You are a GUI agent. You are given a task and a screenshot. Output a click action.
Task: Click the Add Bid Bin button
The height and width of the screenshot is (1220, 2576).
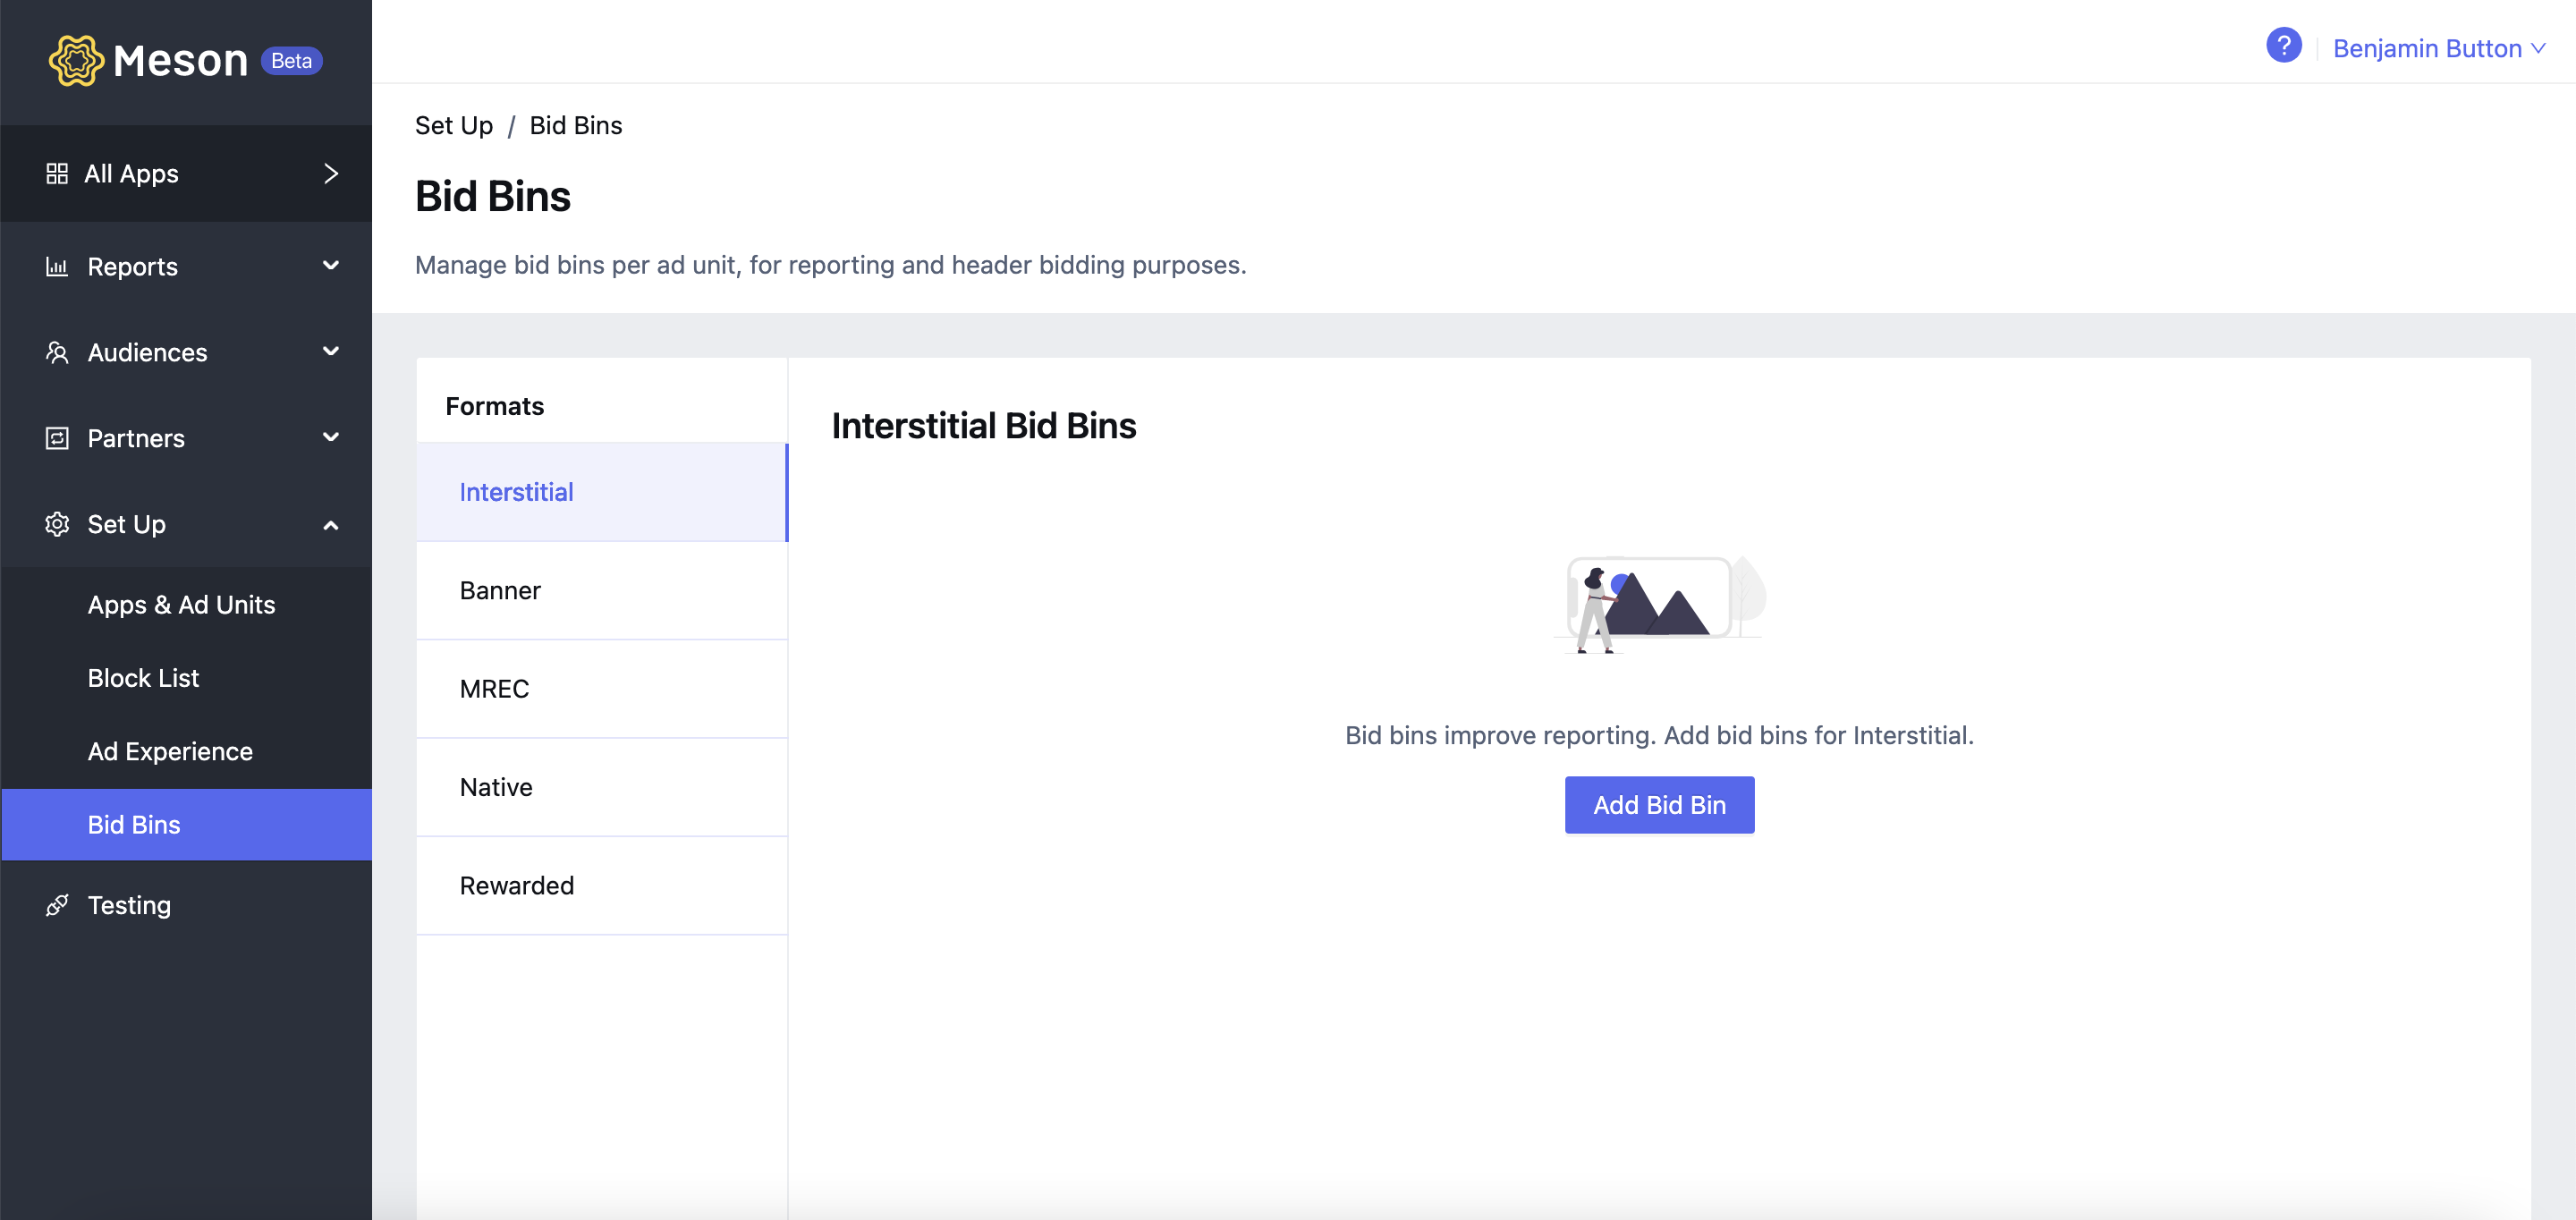tap(1659, 805)
